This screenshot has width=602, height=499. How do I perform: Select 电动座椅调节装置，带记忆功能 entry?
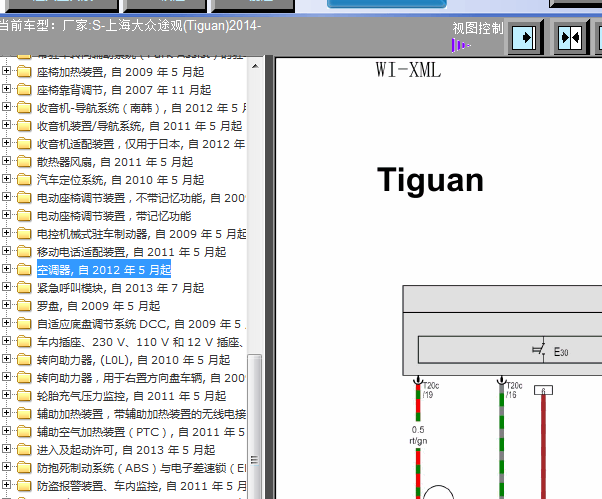114,216
